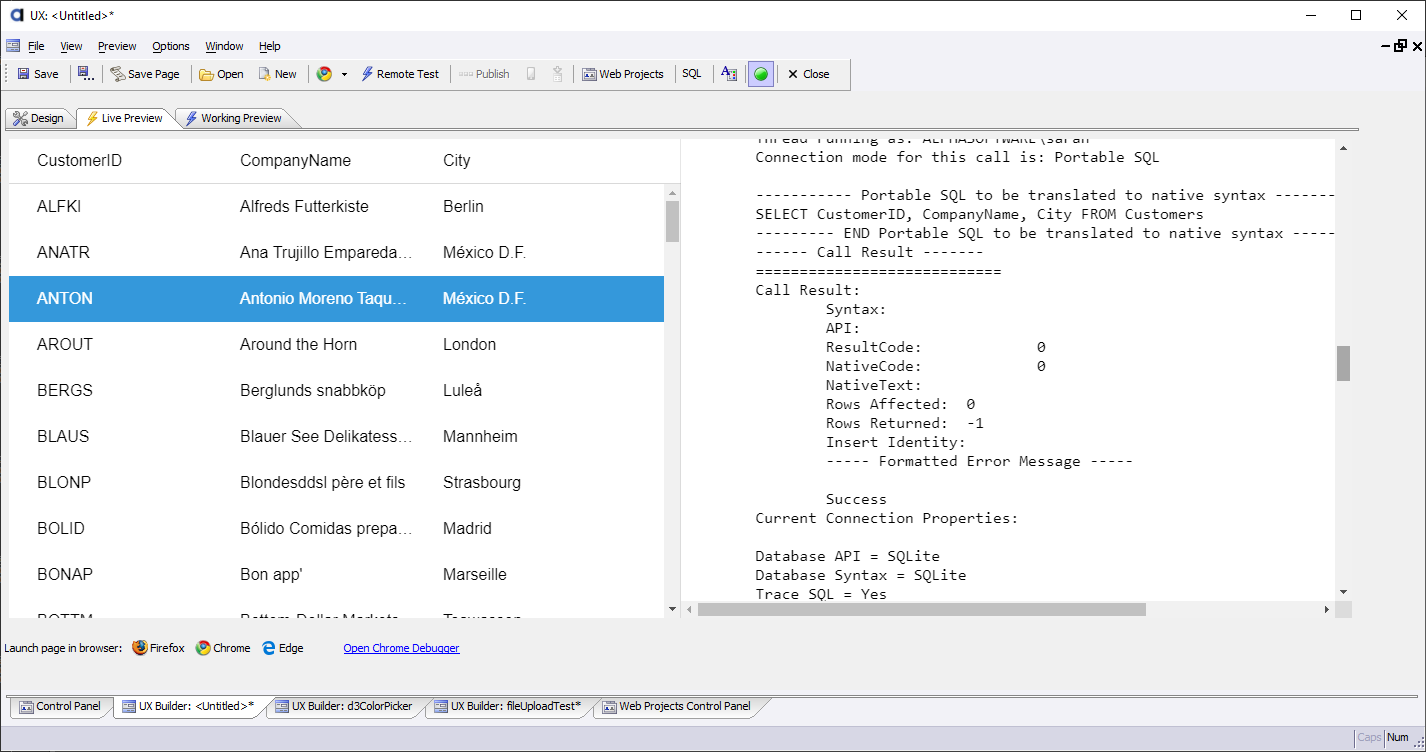Click the disabled Publish button

click(484, 74)
